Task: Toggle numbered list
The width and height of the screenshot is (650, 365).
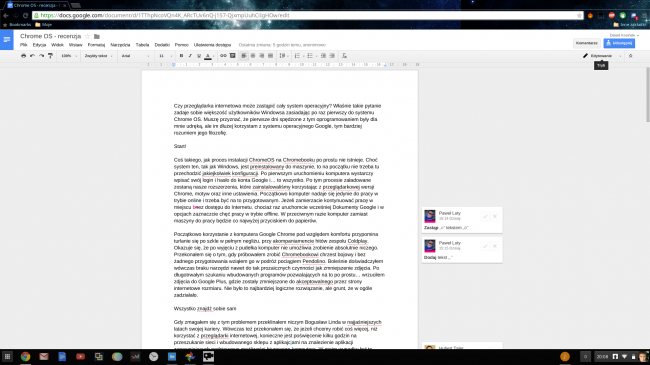Action: click(298, 56)
